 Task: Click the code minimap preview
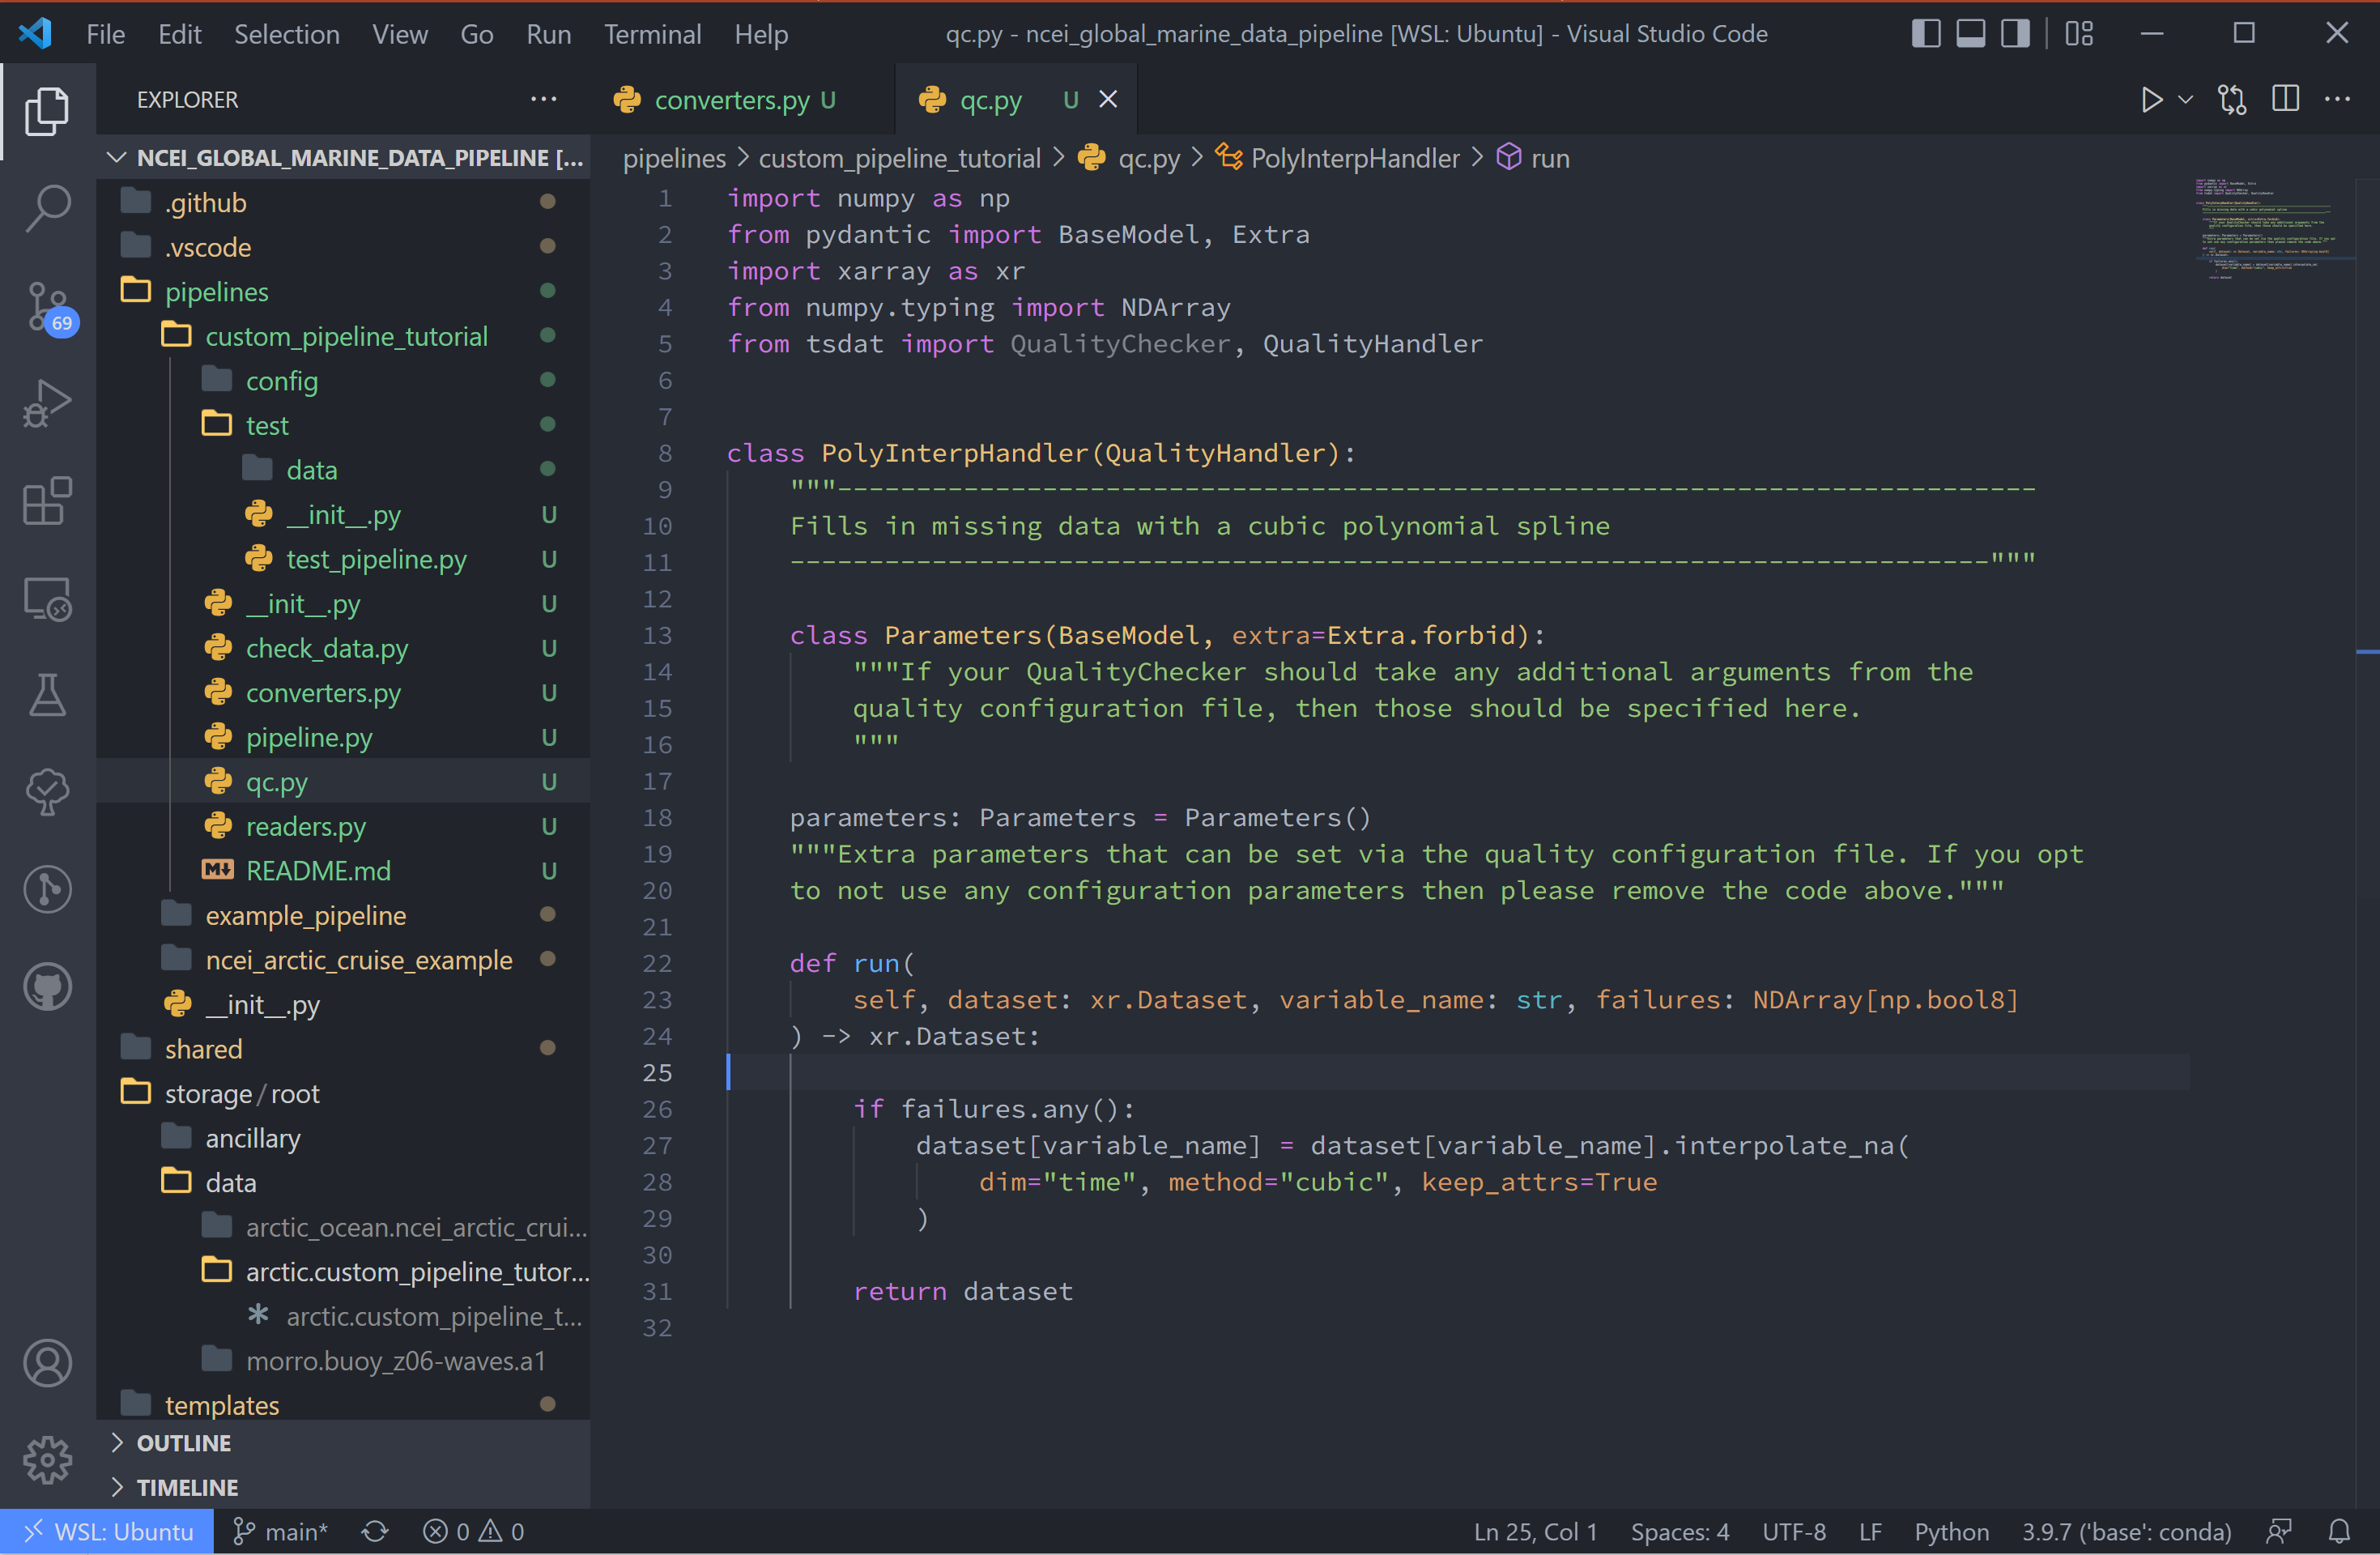pyautogui.click(x=2265, y=230)
